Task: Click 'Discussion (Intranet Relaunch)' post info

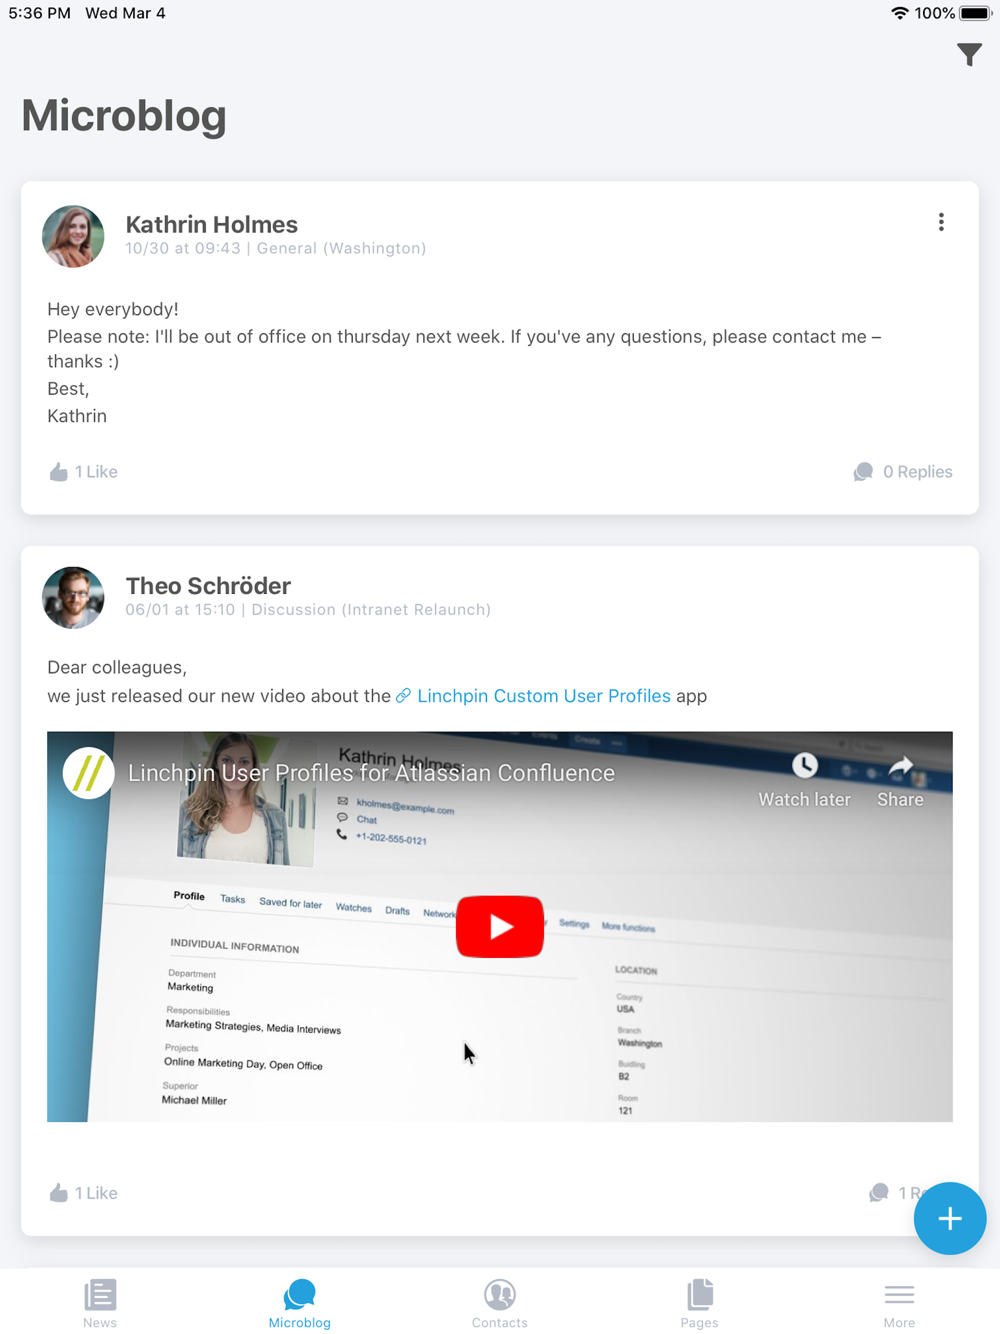Action: tap(371, 609)
